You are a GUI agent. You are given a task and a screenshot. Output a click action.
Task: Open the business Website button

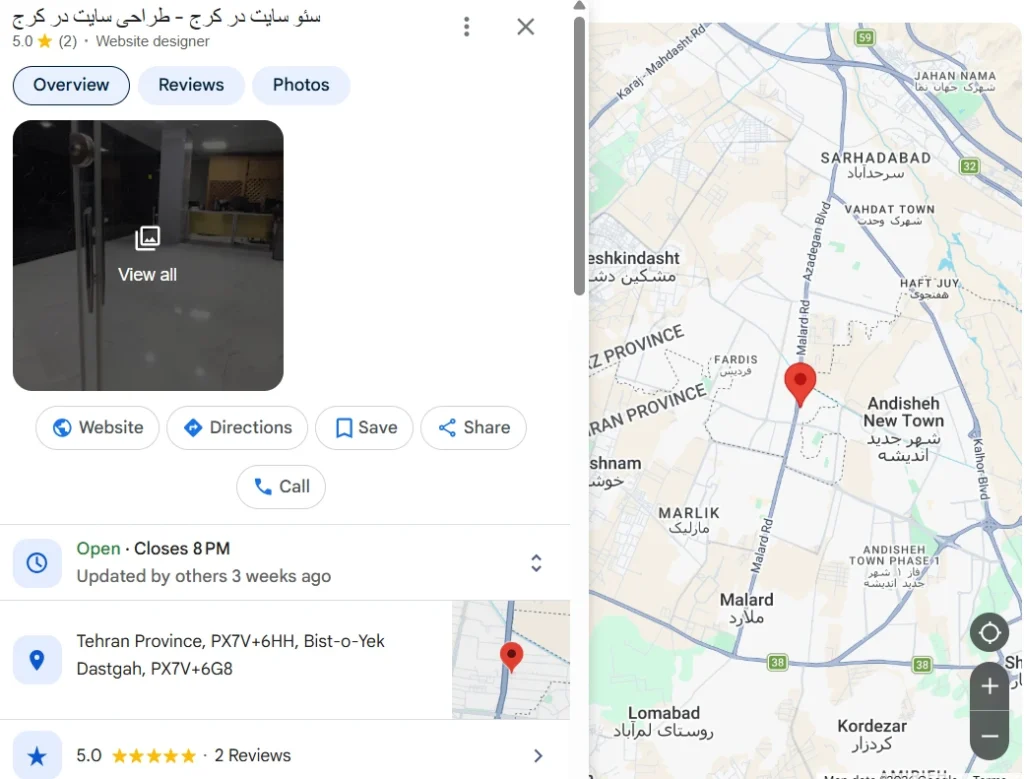(x=97, y=428)
